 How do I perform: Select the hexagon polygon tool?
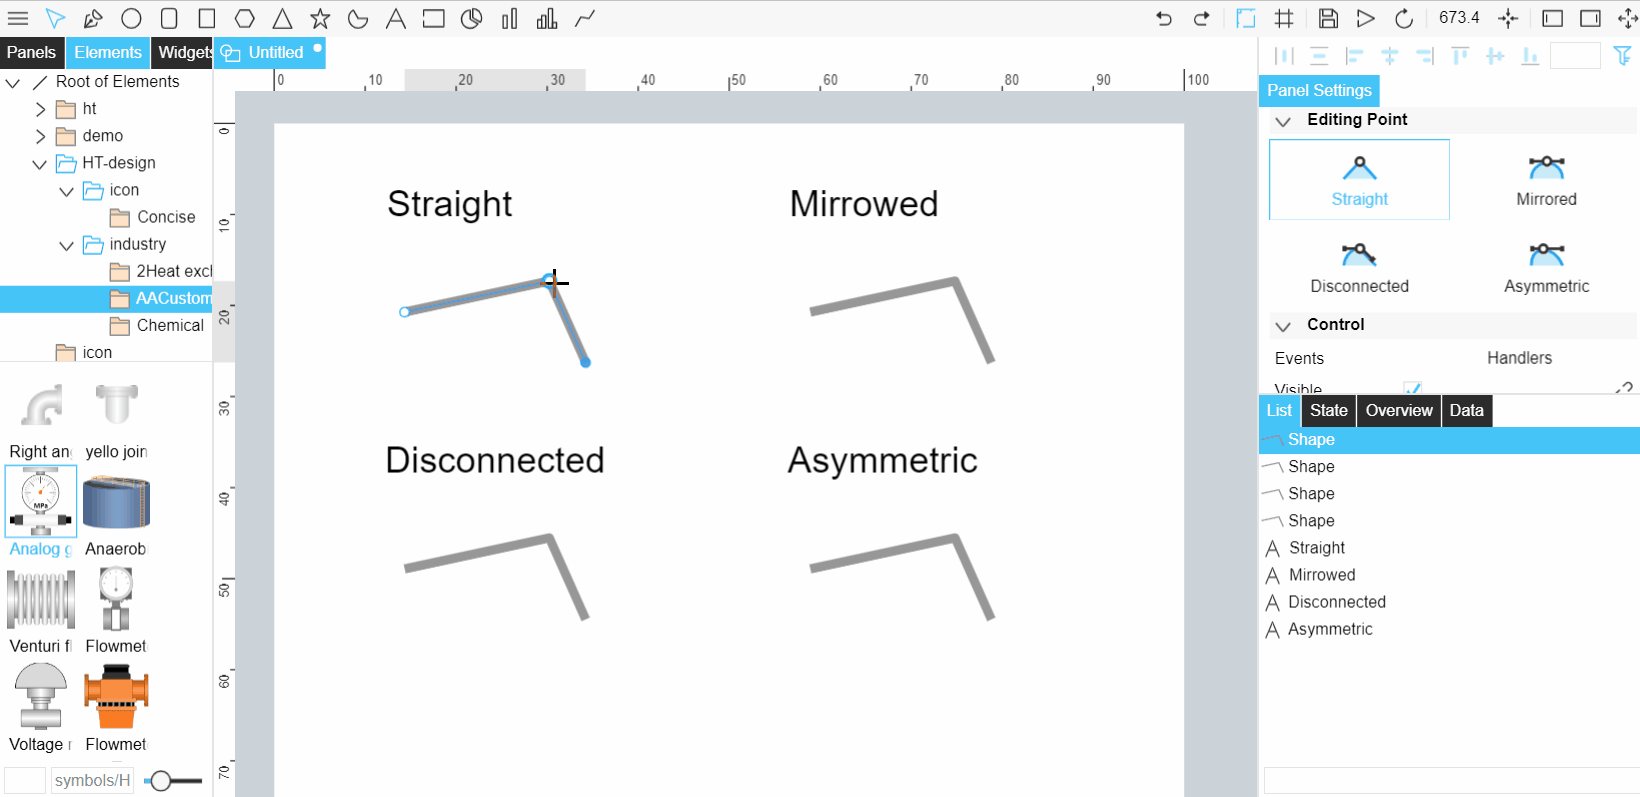click(x=245, y=18)
